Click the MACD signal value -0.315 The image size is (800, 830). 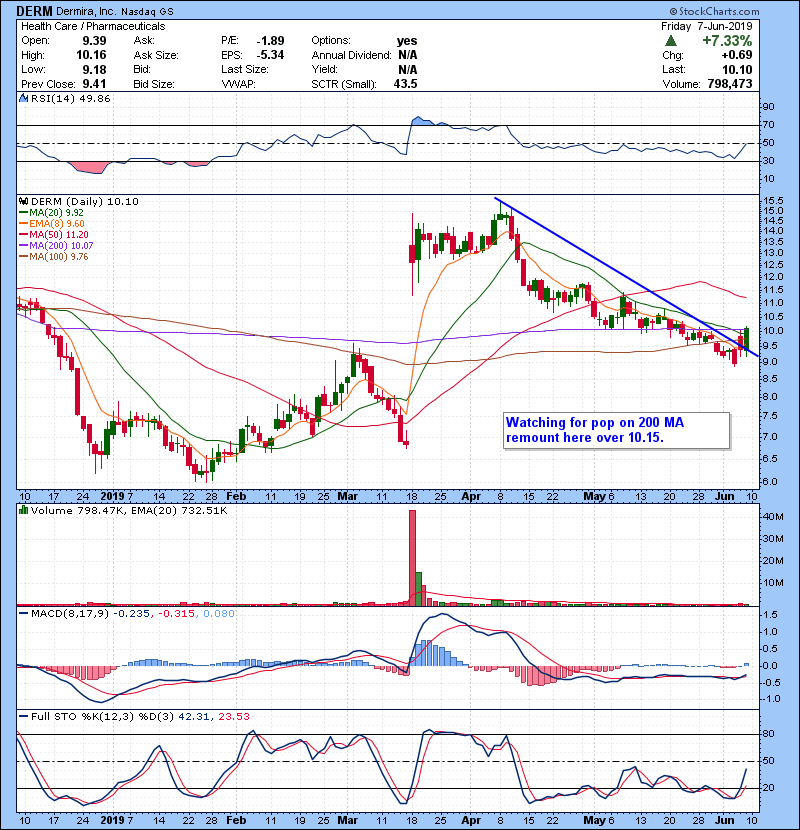pyautogui.click(x=178, y=614)
